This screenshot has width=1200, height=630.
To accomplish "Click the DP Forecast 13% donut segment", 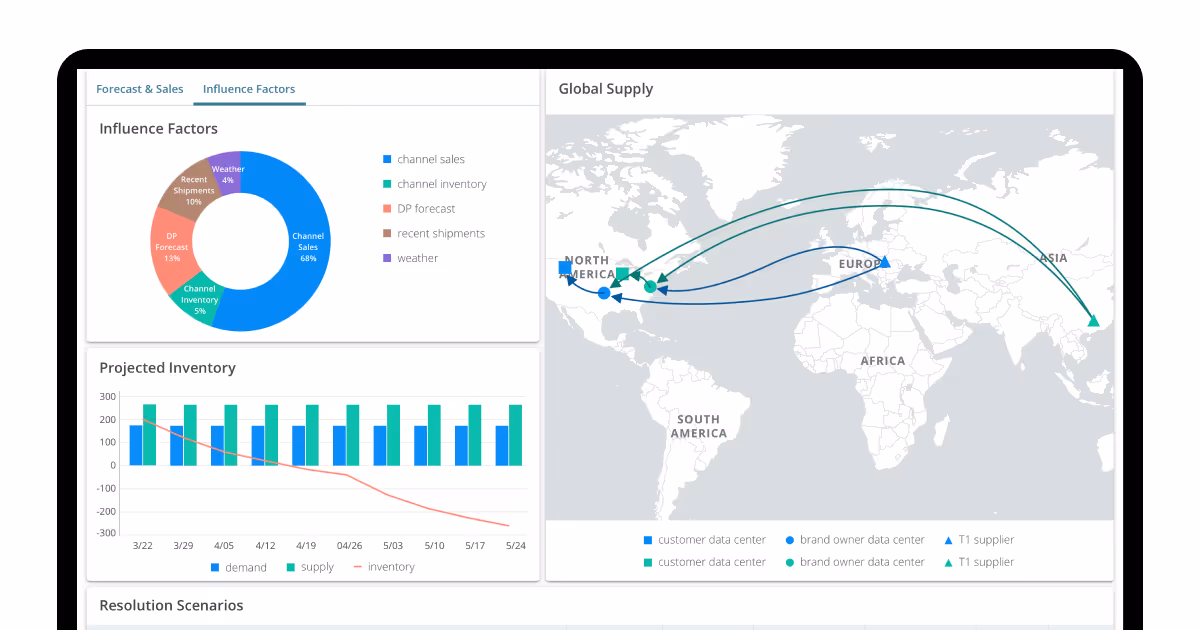I will (x=171, y=247).
